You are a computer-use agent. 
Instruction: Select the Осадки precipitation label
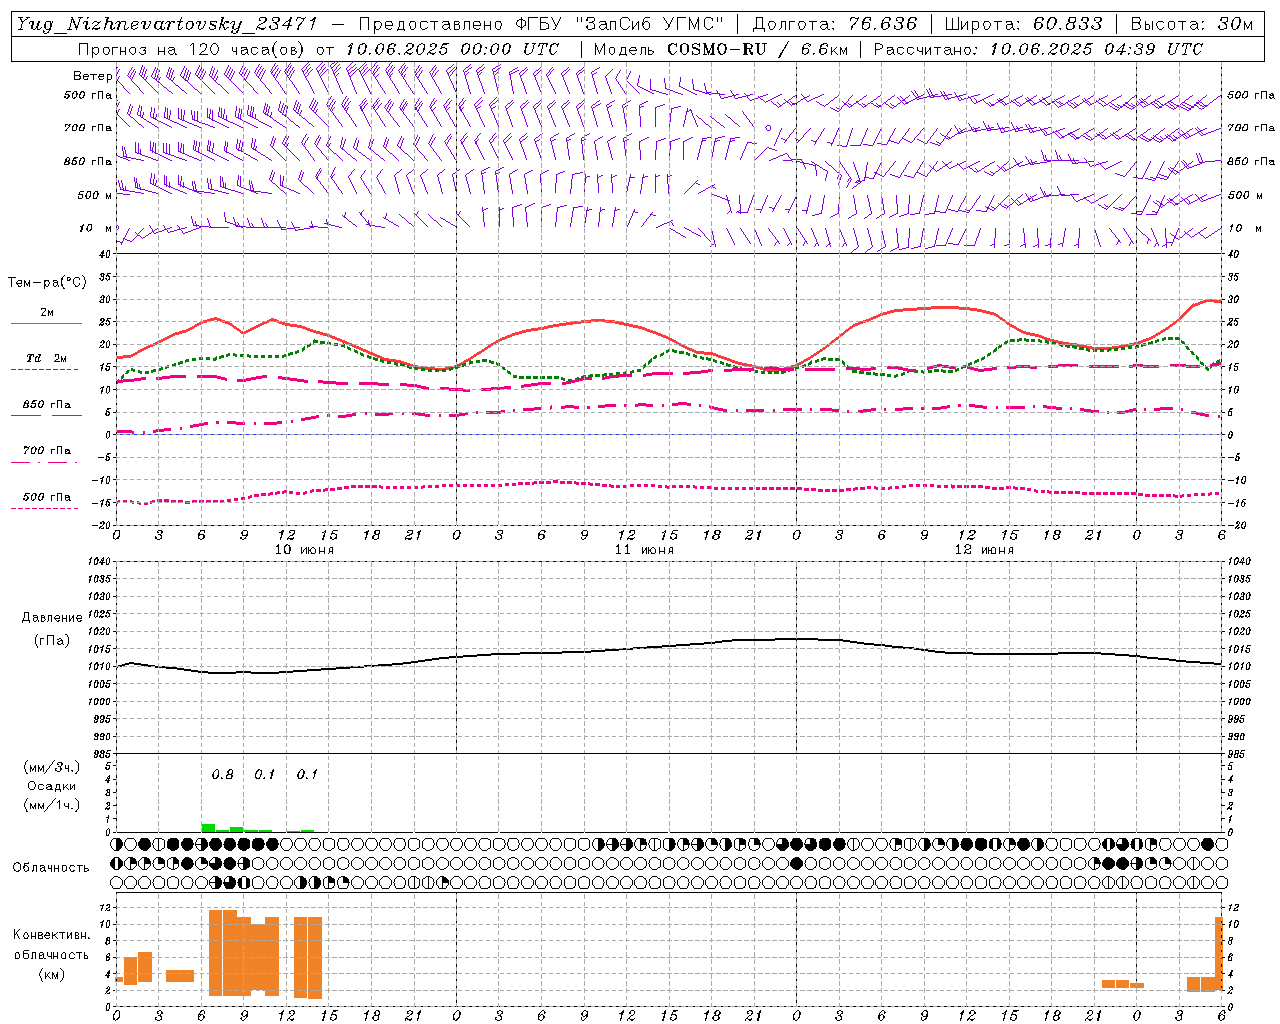click(x=52, y=786)
